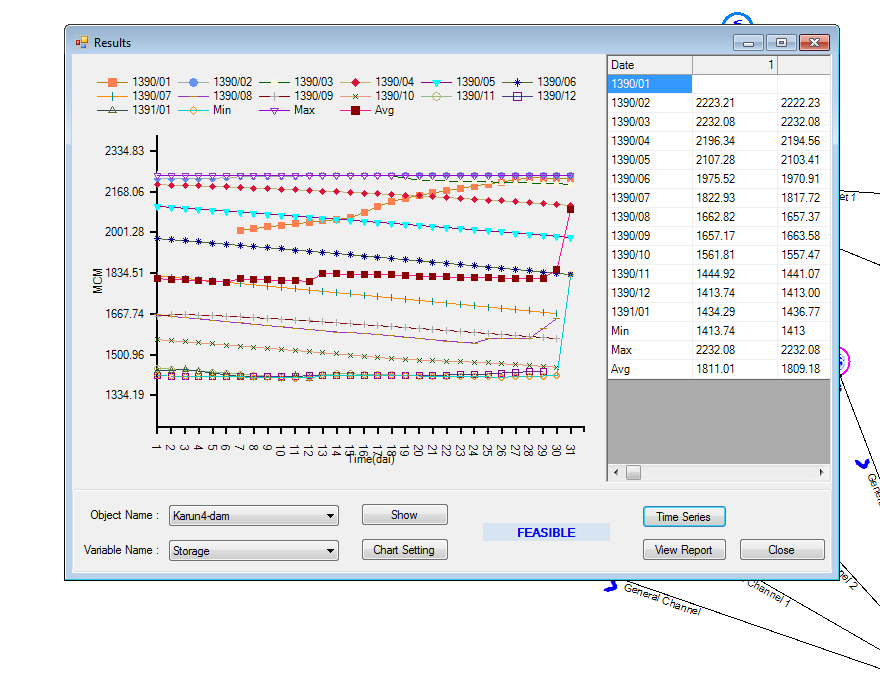Open Chart Setting
The image size is (880, 682).
point(404,550)
